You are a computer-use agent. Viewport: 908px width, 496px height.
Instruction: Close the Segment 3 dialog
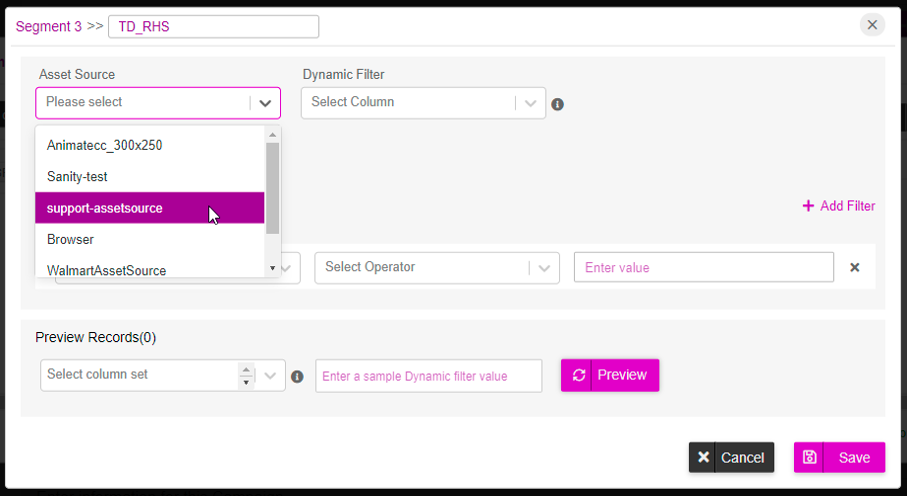872,25
